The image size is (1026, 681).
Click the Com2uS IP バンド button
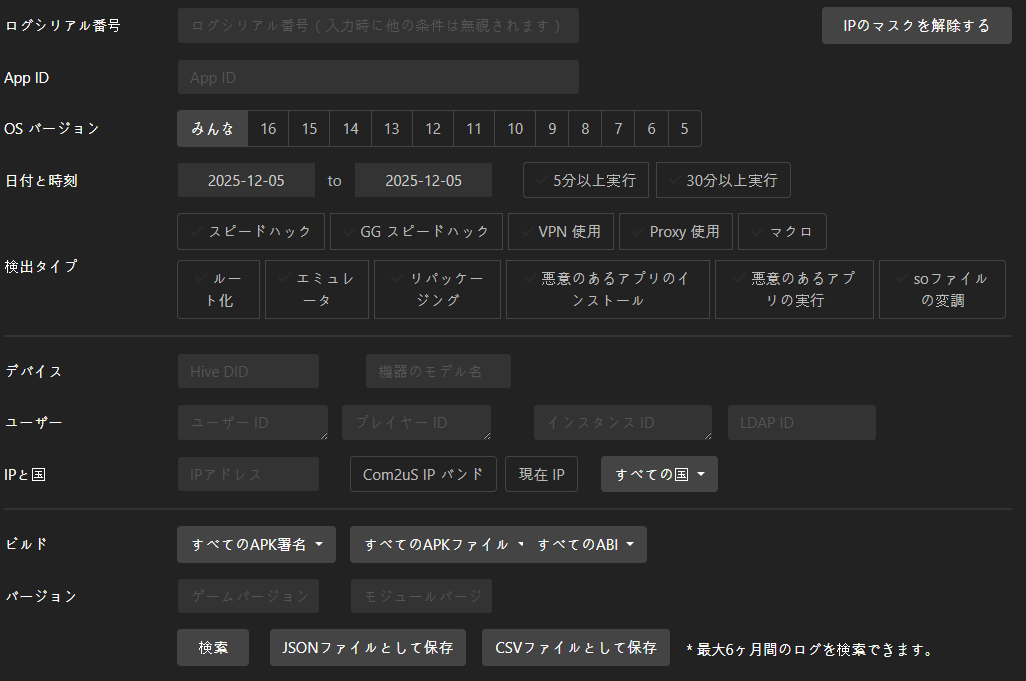(423, 474)
